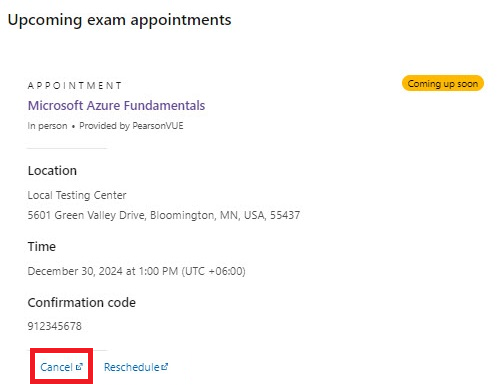Viewport: 501px width, 389px height.
Task: Click the December 30, 2024 date text
Action: pyautogui.click(x=75, y=271)
